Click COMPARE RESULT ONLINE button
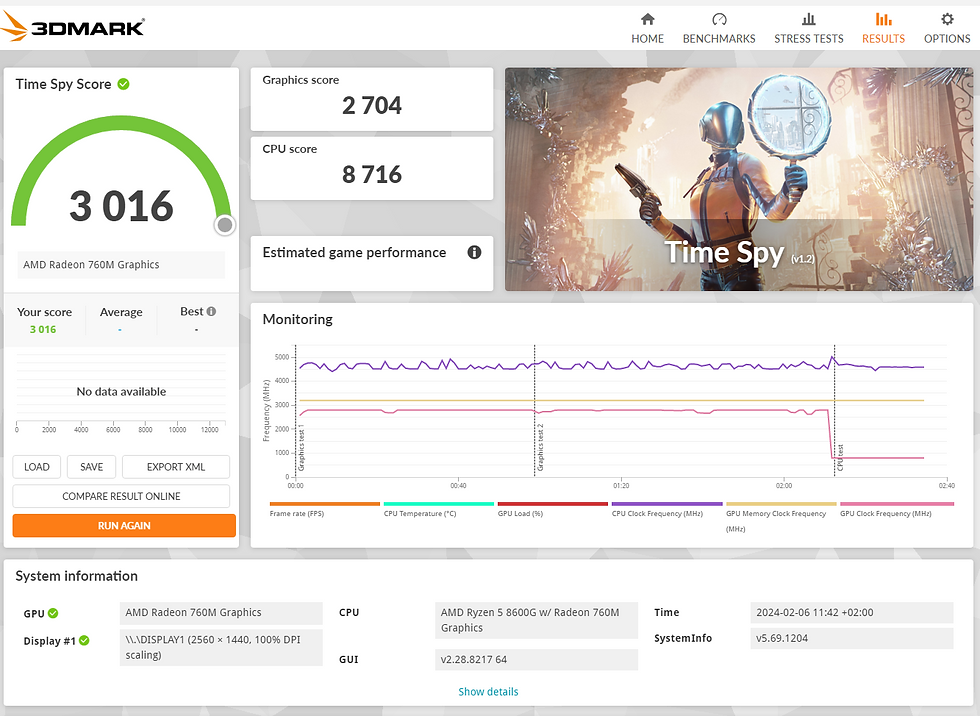Viewport: 980px width, 716px height. tap(121, 496)
